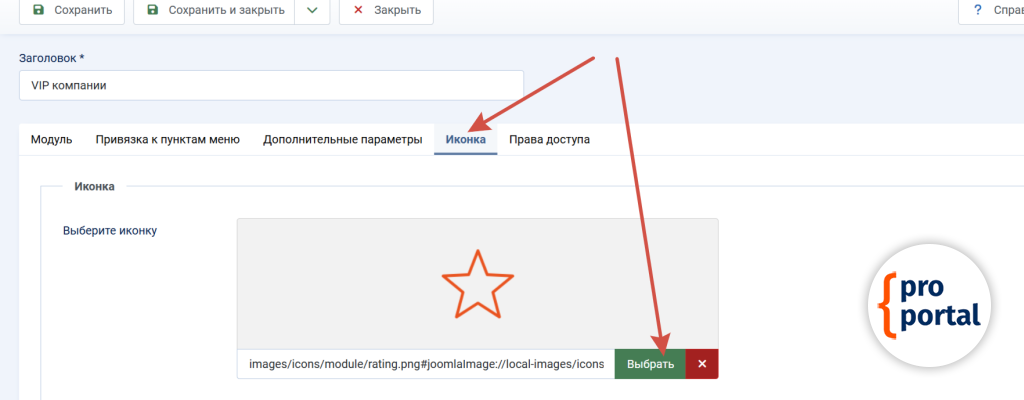Click the floppy disk icon on Сохранить

(x=38, y=10)
